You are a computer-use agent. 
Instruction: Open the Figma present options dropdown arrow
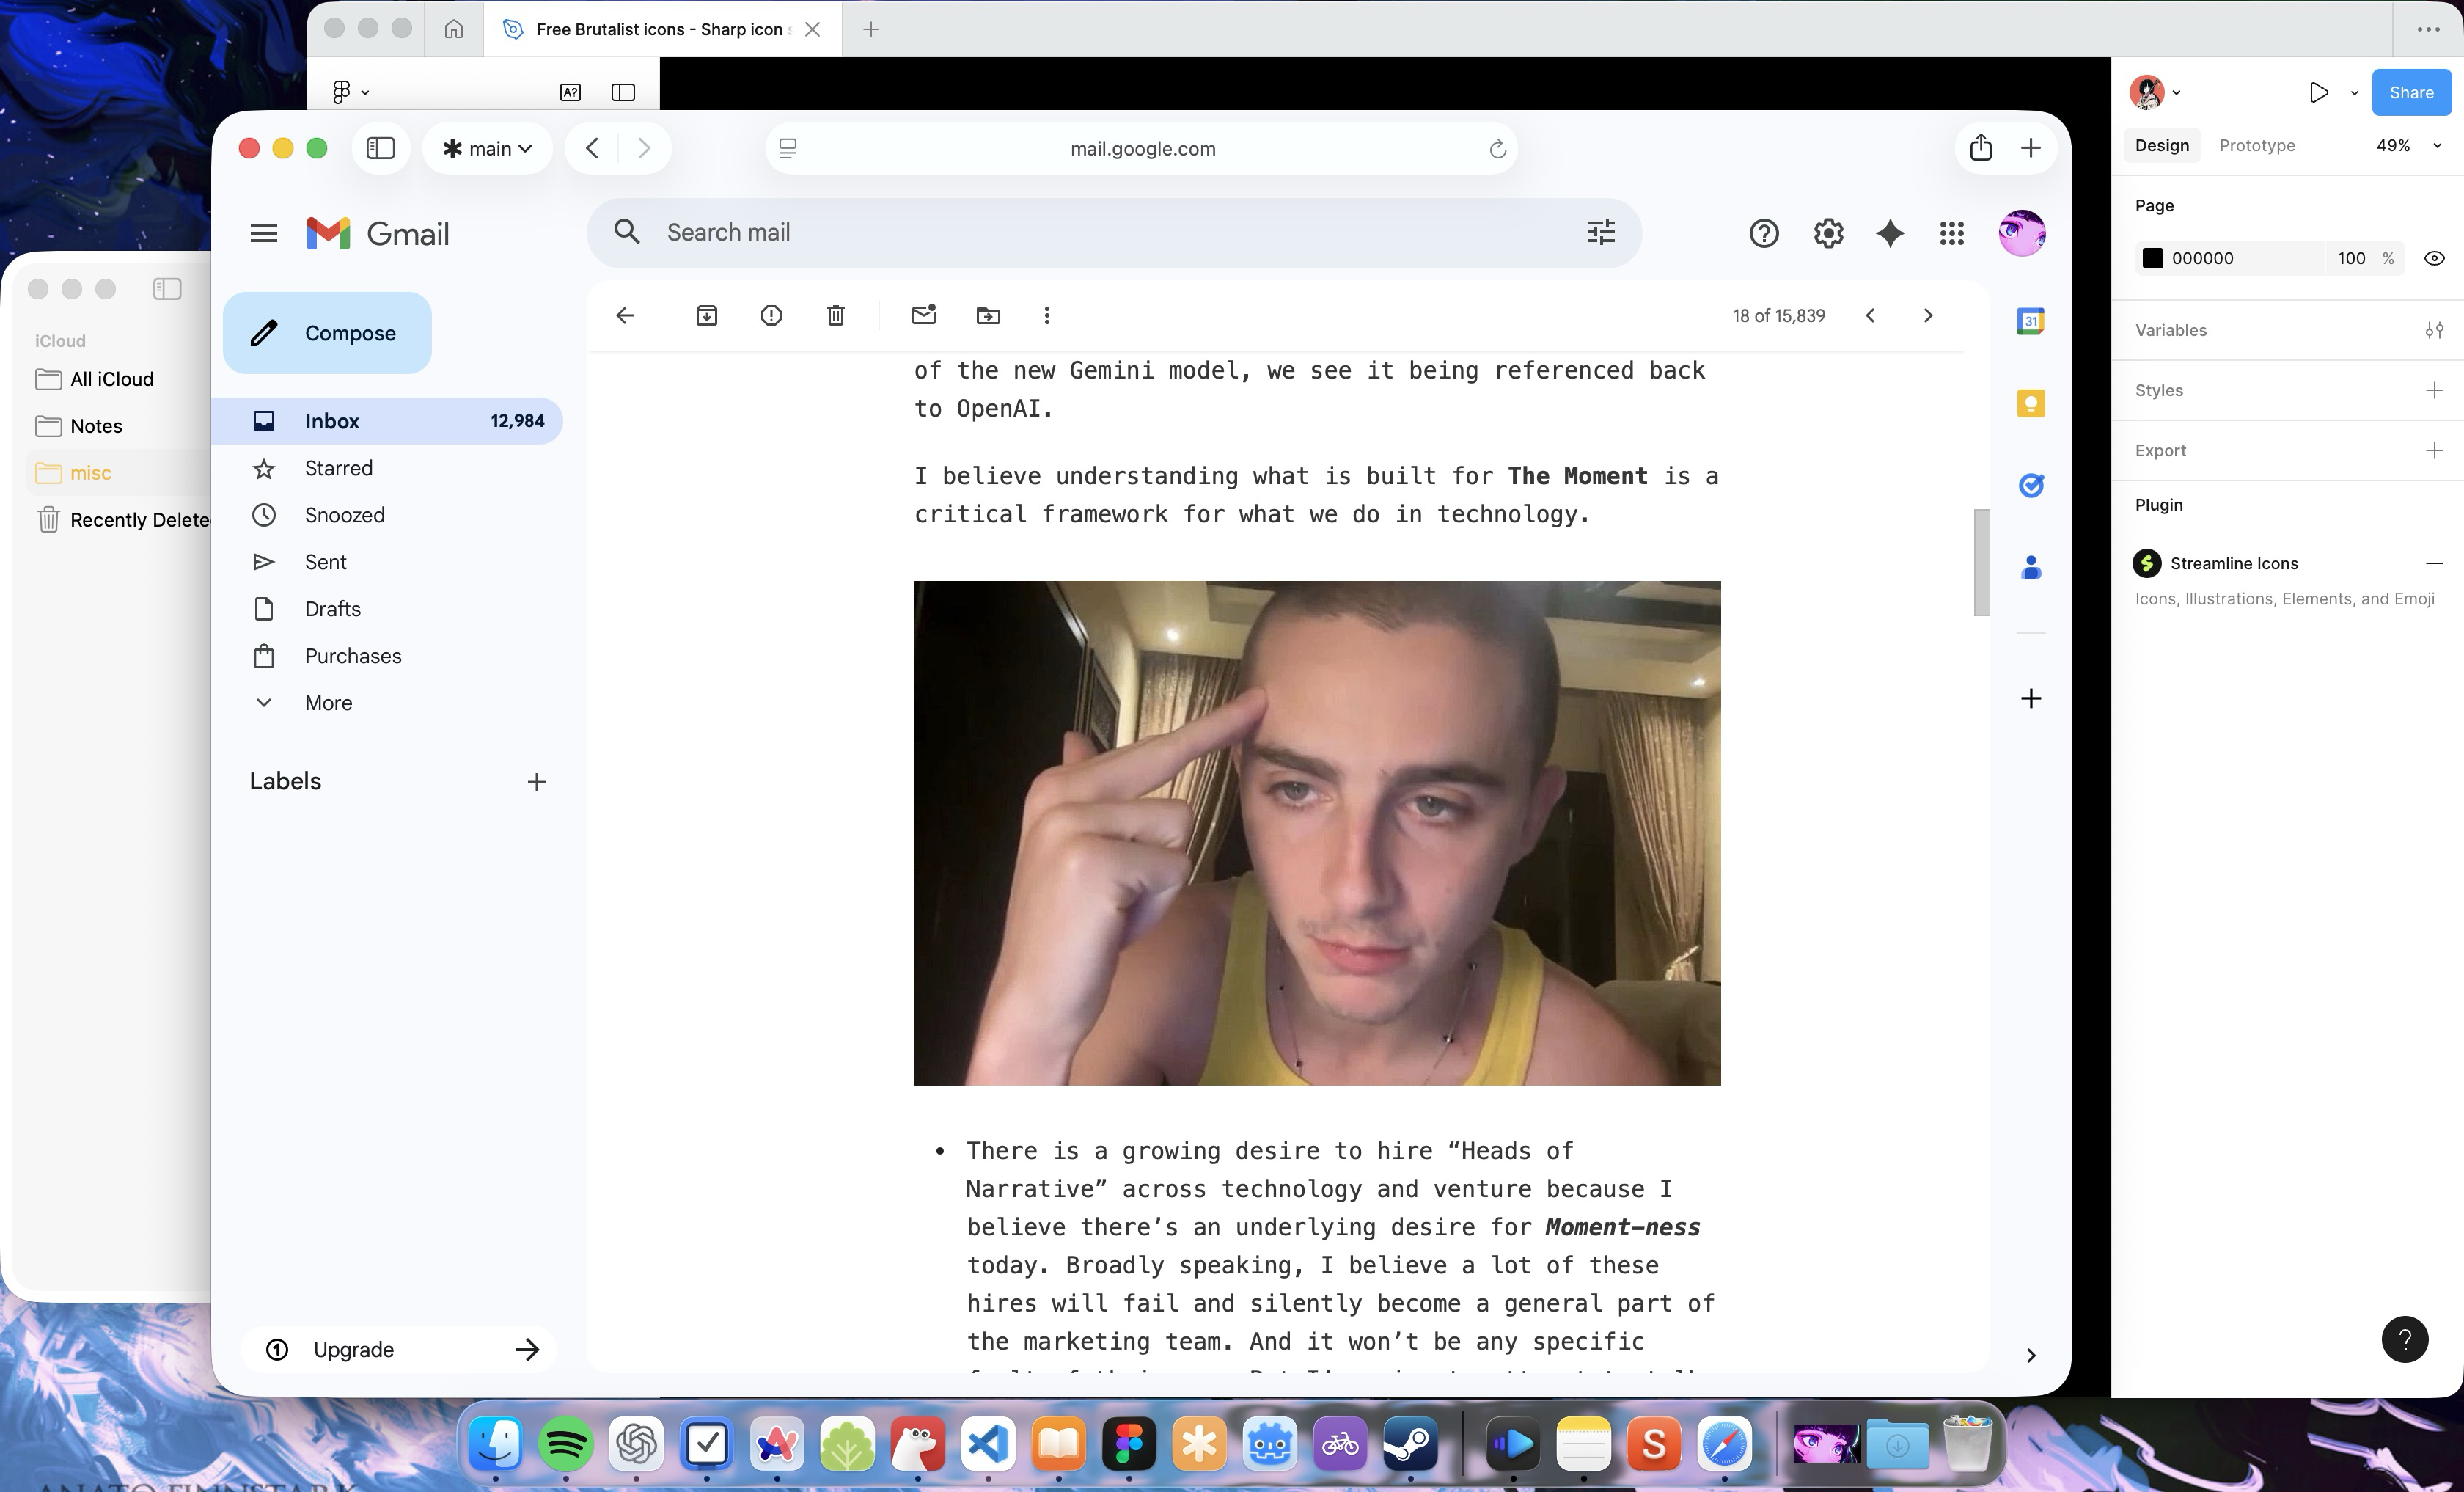2354,93
